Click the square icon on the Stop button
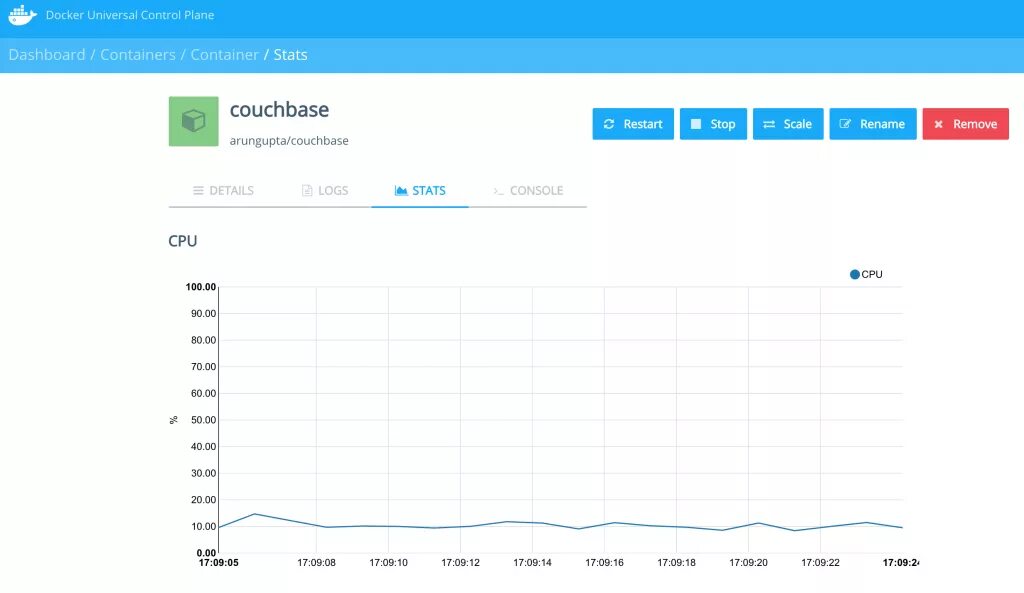1024x593 pixels. click(696, 124)
